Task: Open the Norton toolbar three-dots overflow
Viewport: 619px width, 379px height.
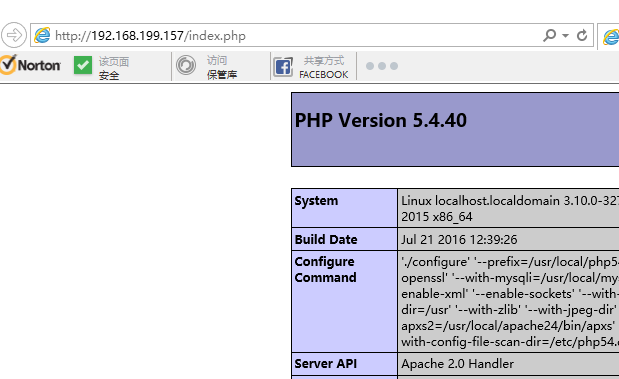Action: pyautogui.click(x=382, y=66)
